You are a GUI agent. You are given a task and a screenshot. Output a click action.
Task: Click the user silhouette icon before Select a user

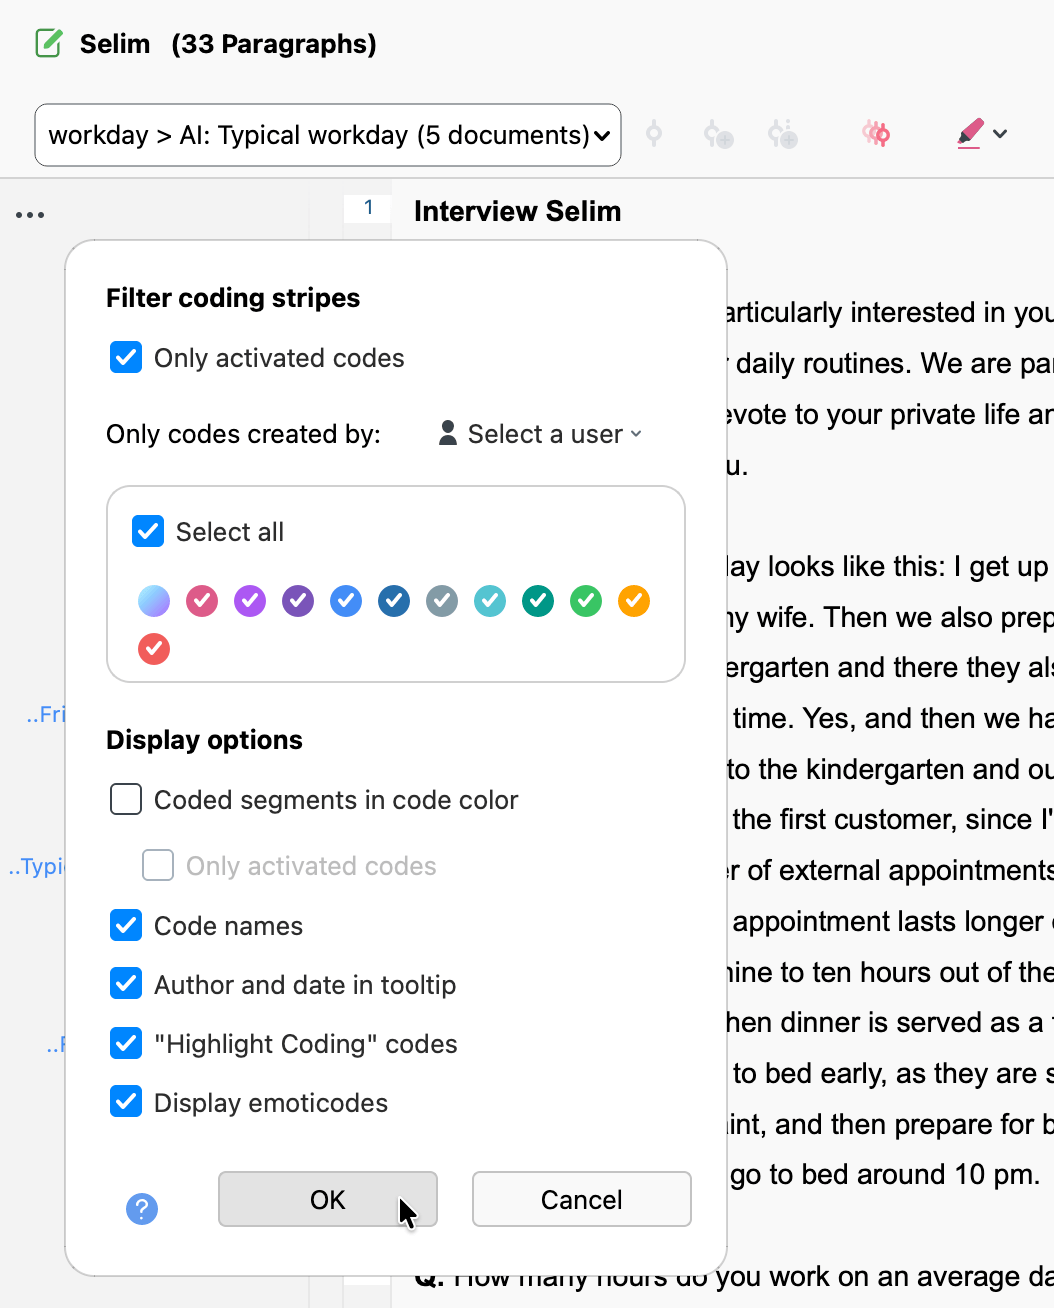pos(447,433)
